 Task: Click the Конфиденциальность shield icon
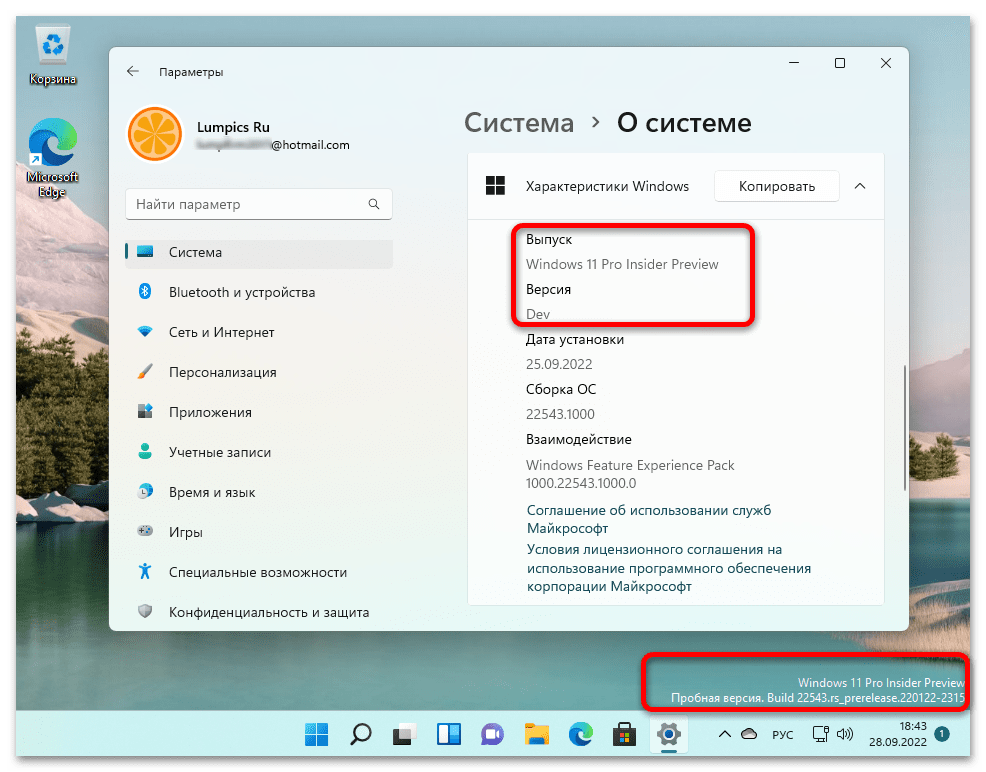[x=145, y=611]
